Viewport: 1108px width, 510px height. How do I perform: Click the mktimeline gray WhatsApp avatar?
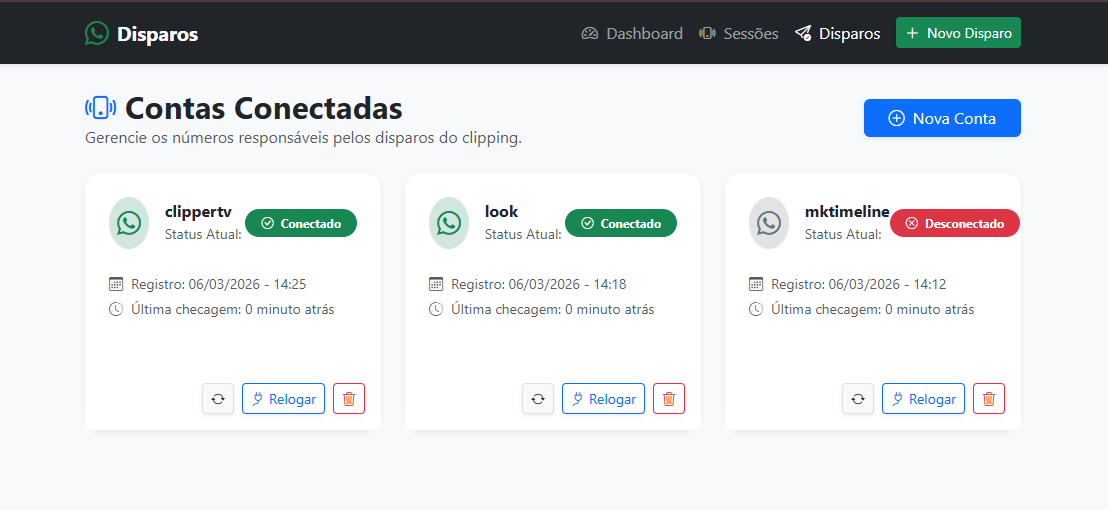[x=769, y=223]
